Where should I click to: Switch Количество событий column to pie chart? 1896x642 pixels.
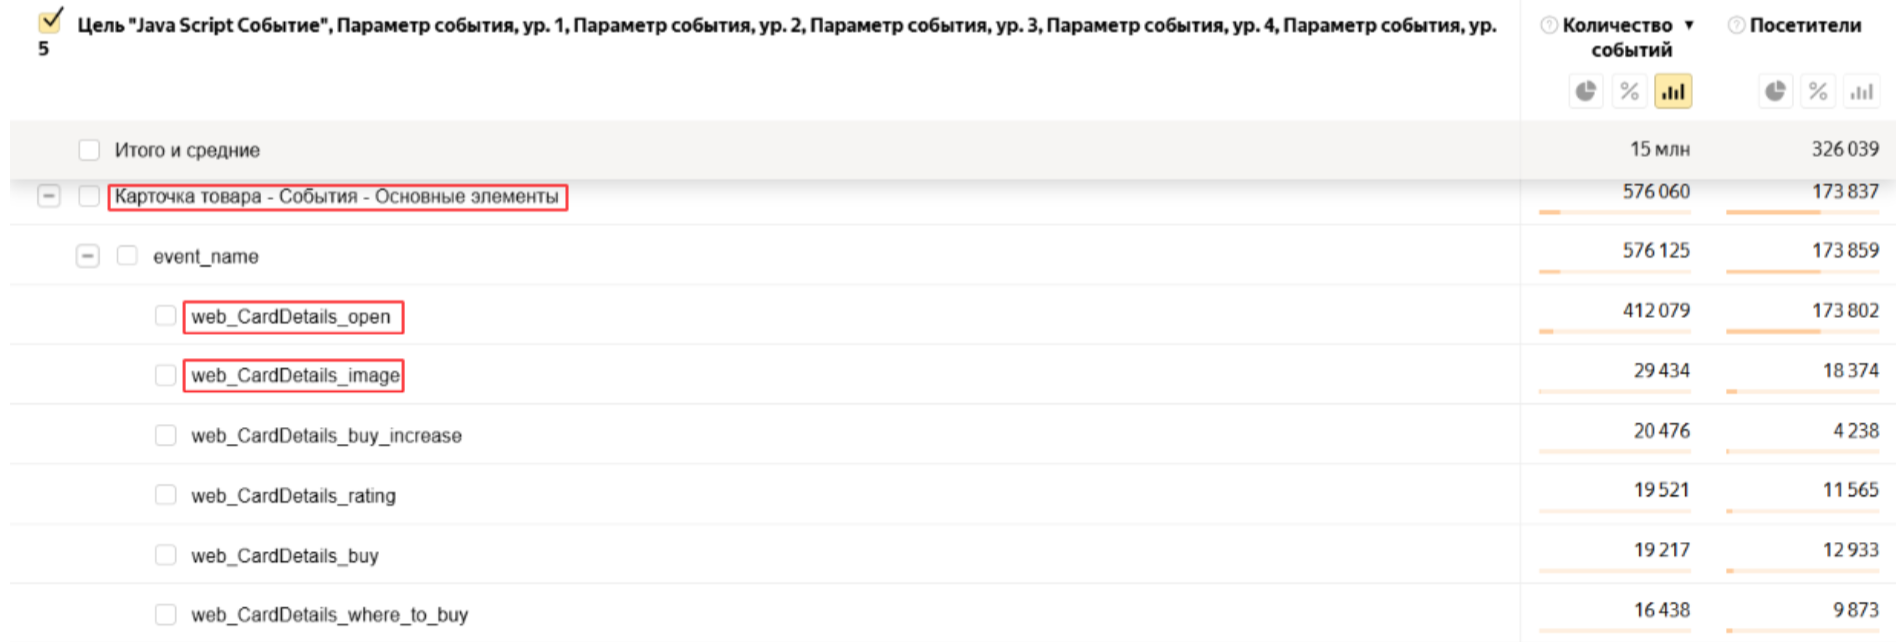click(1586, 92)
